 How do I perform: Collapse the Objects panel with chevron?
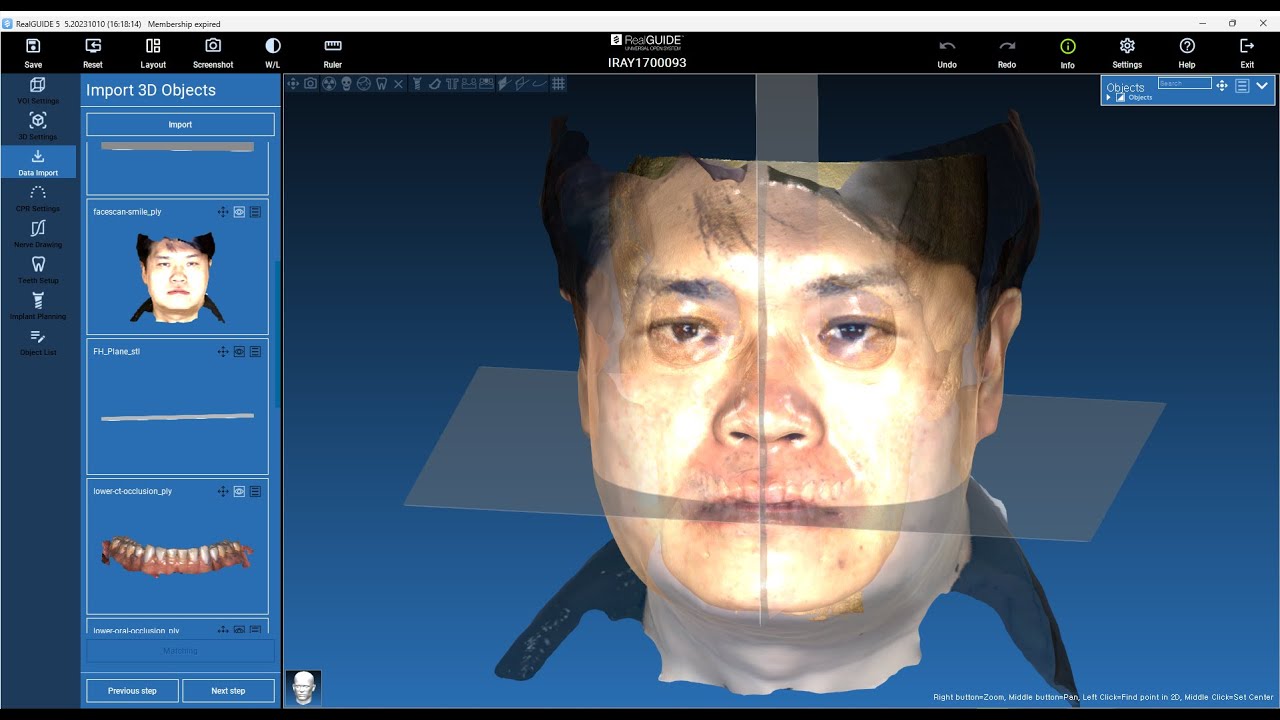[x=1262, y=86]
